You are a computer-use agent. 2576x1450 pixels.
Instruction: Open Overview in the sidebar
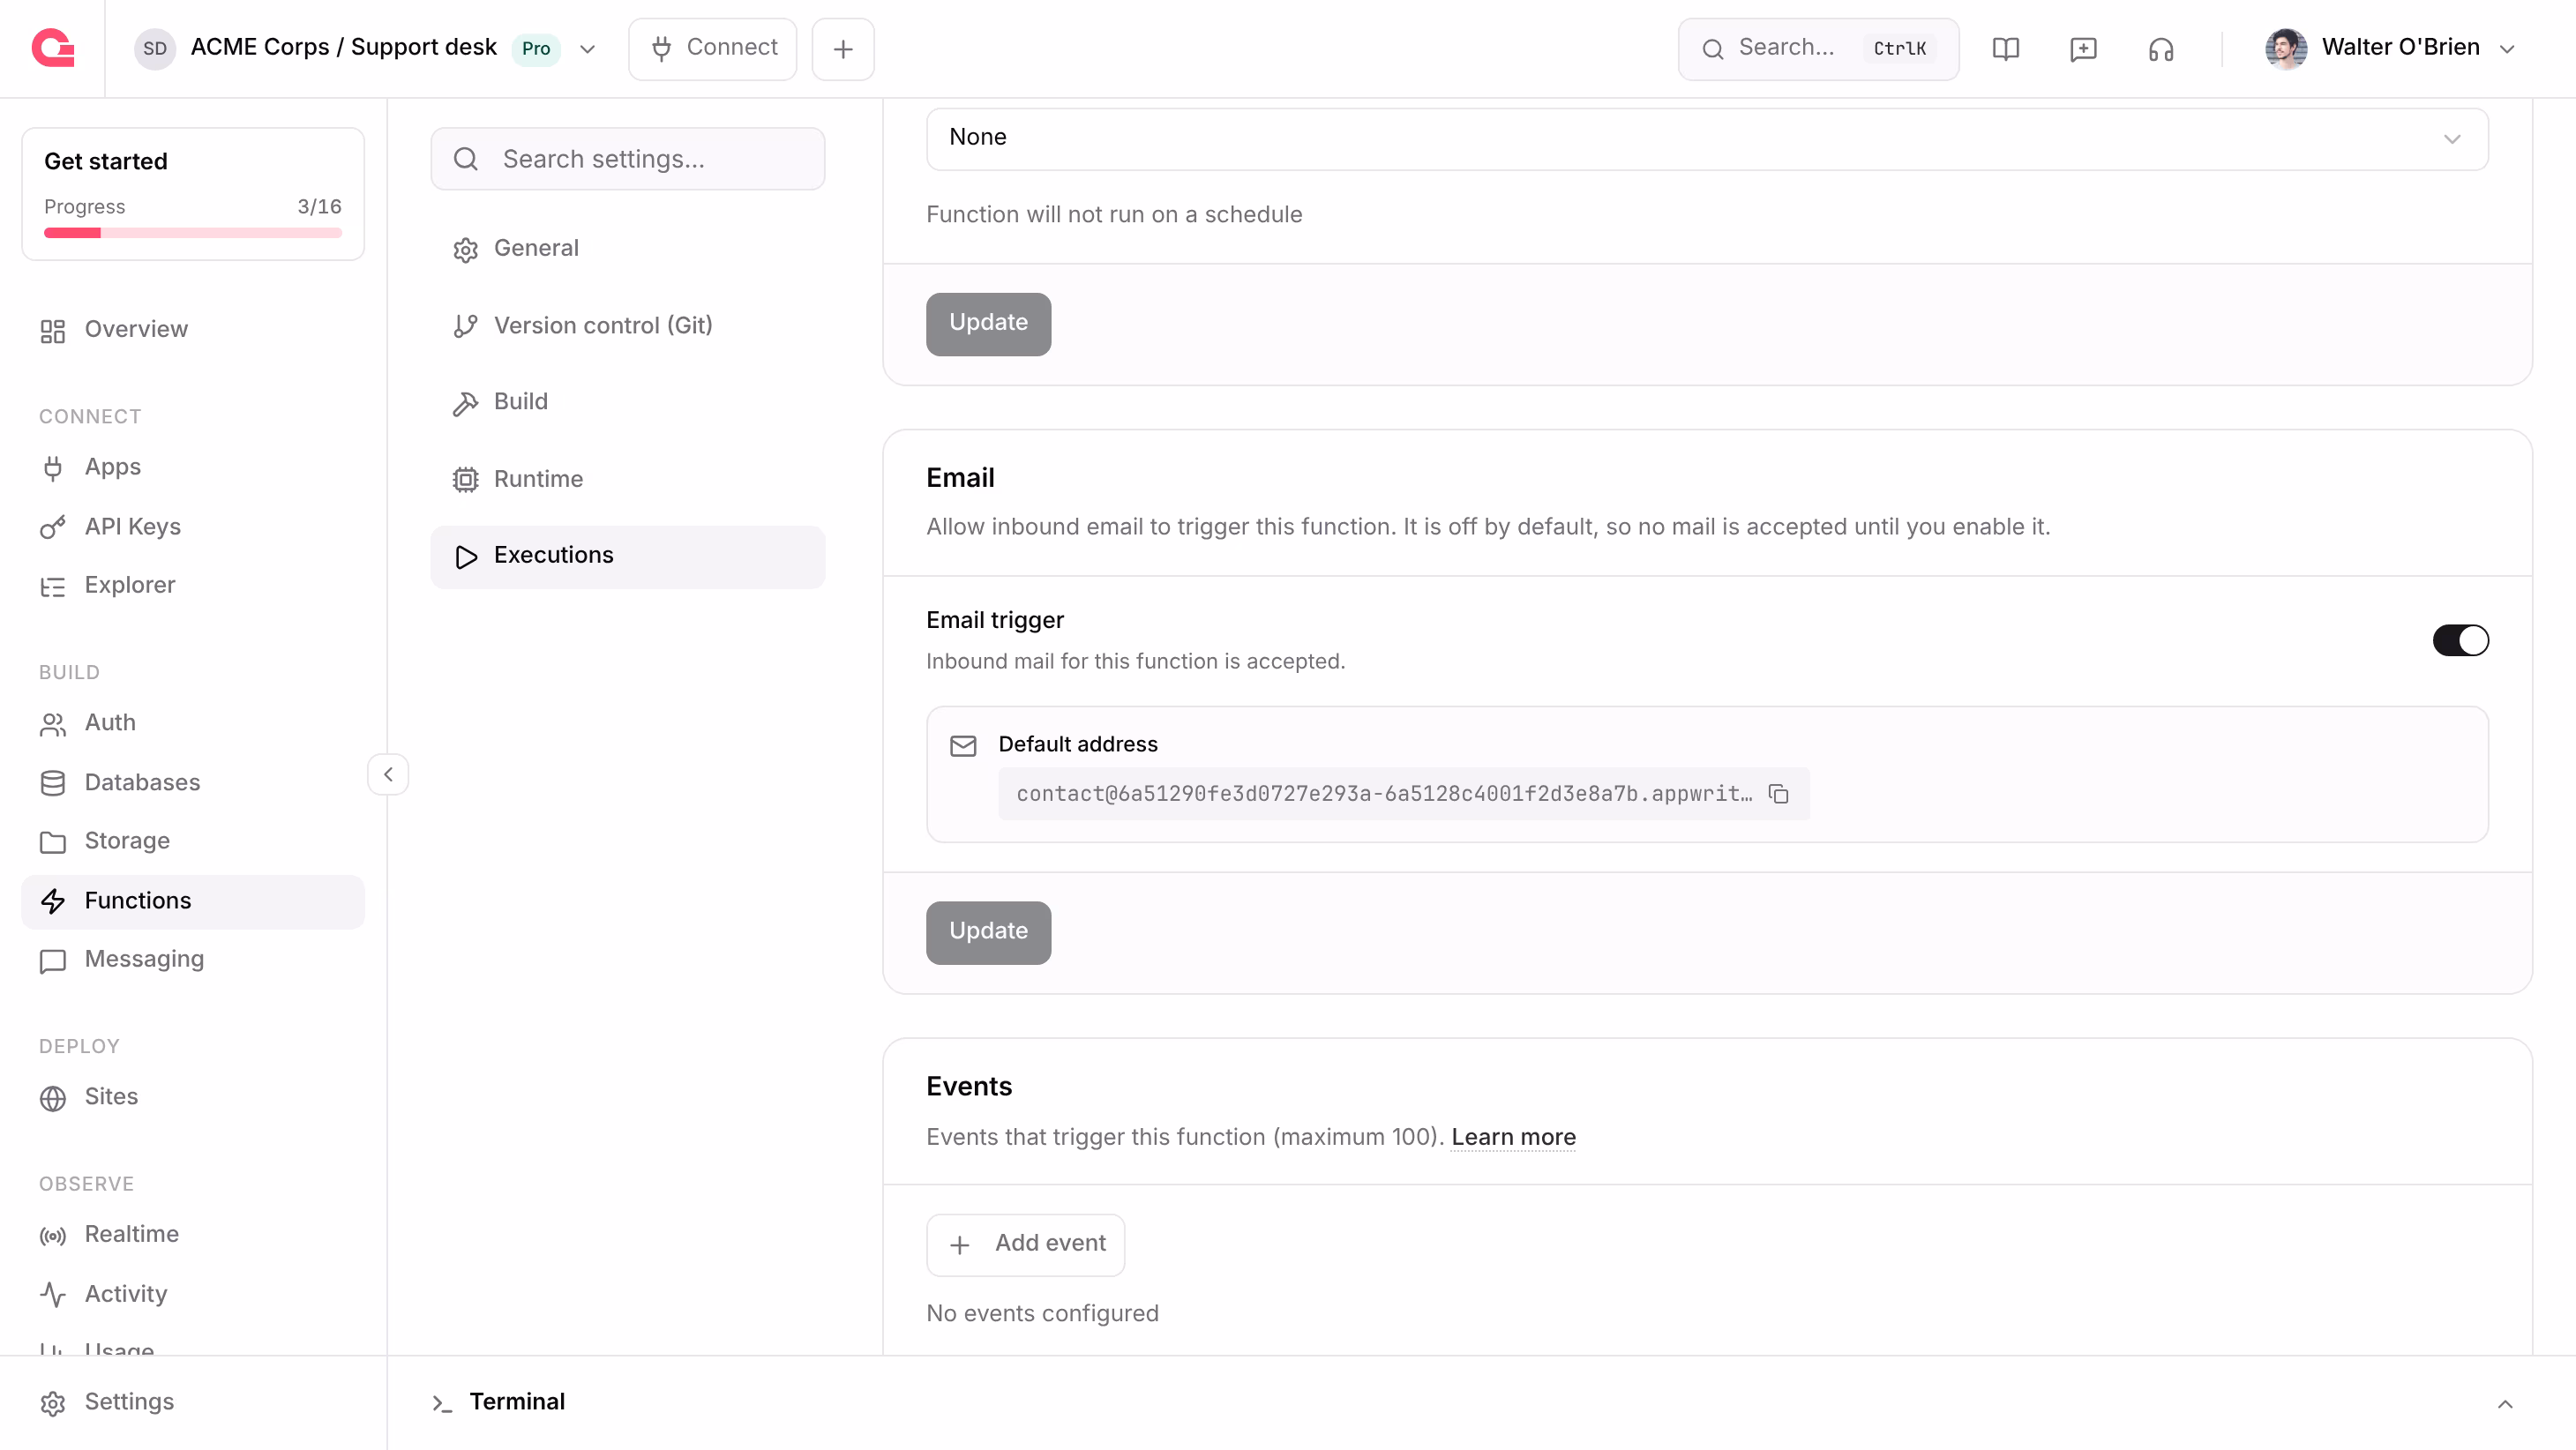pyautogui.click(x=193, y=330)
